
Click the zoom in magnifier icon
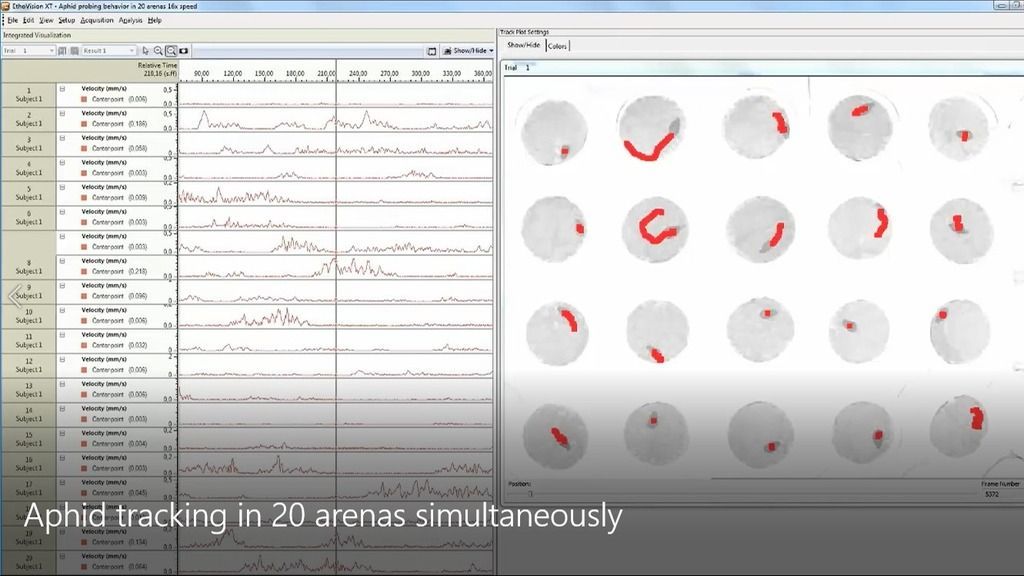pyautogui.click(x=158, y=50)
